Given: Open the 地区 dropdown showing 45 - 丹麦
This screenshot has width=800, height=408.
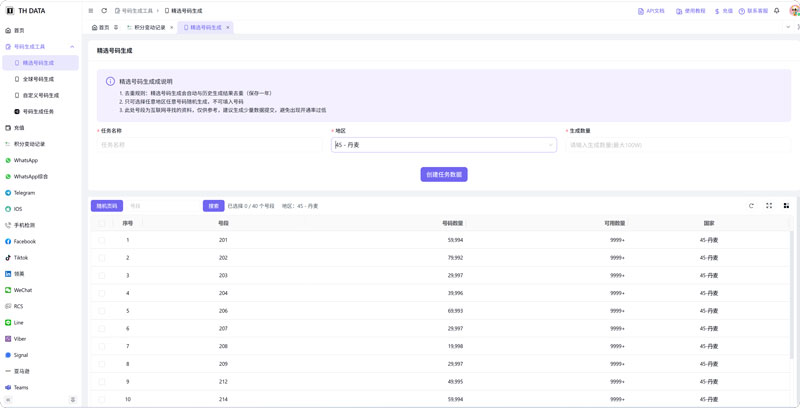Looking at the screenshot, I should tap(443, 145).
